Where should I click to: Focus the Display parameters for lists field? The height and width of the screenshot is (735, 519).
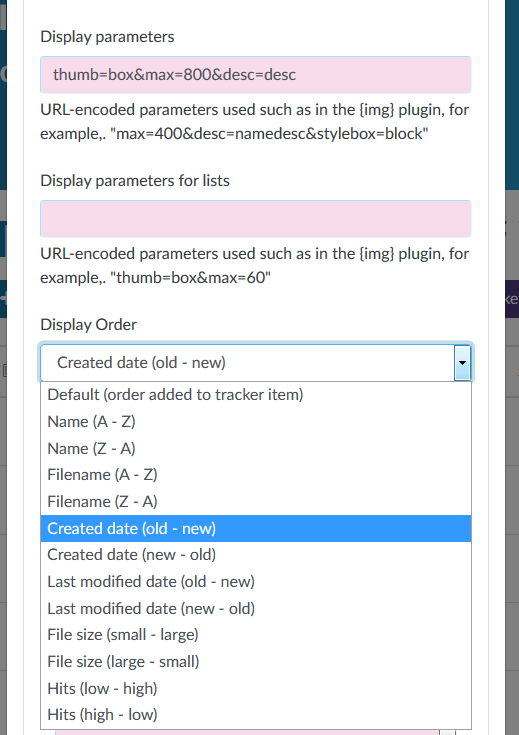click(256, 219)
